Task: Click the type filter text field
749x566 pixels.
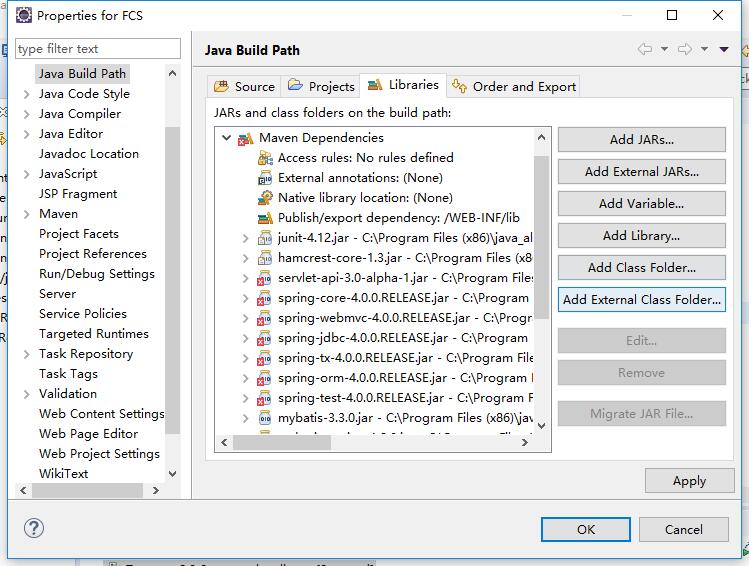Action: pyautogui.click(x=98, y=49)
